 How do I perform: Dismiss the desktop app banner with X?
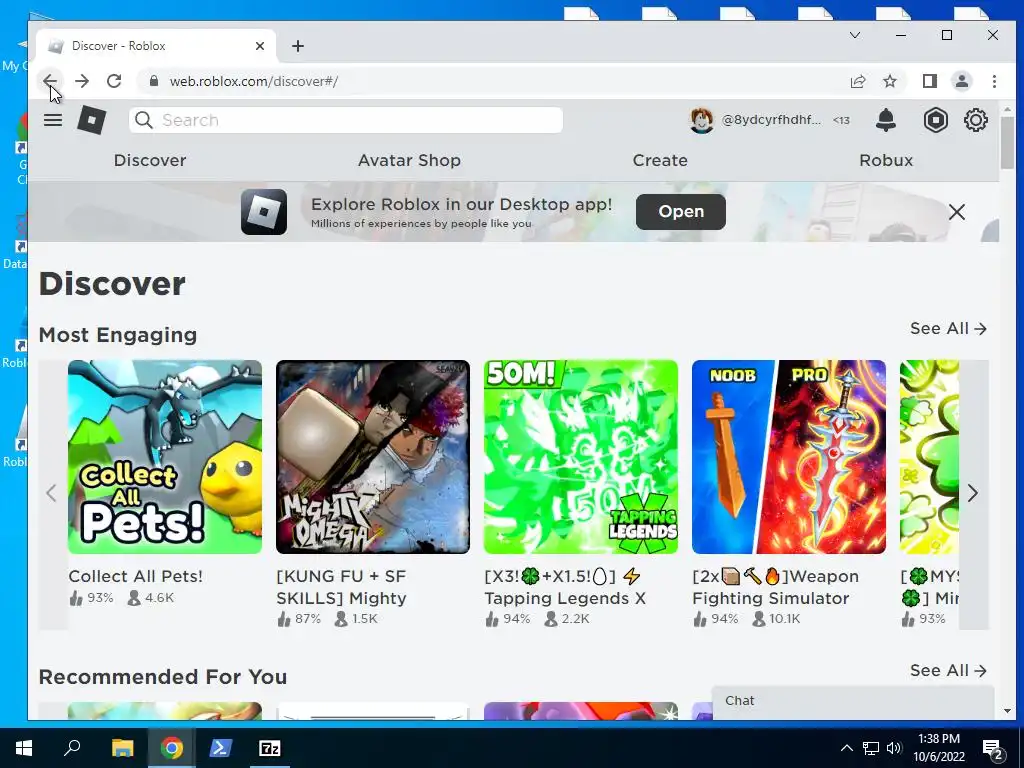tap(957, 212)
